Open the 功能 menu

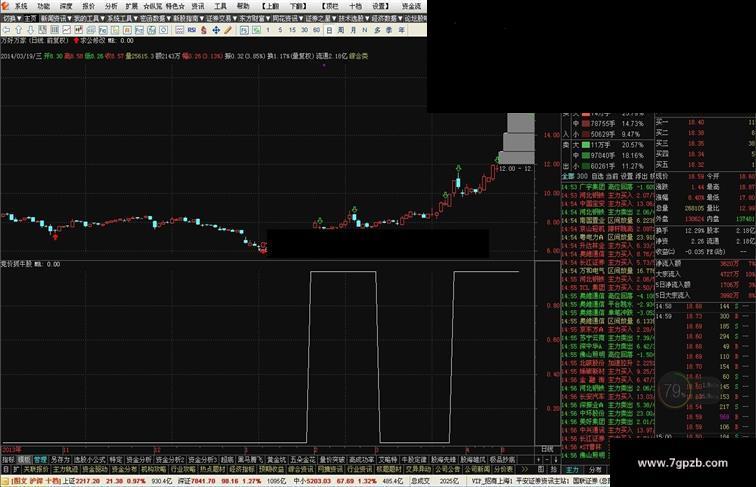(43, 6)
